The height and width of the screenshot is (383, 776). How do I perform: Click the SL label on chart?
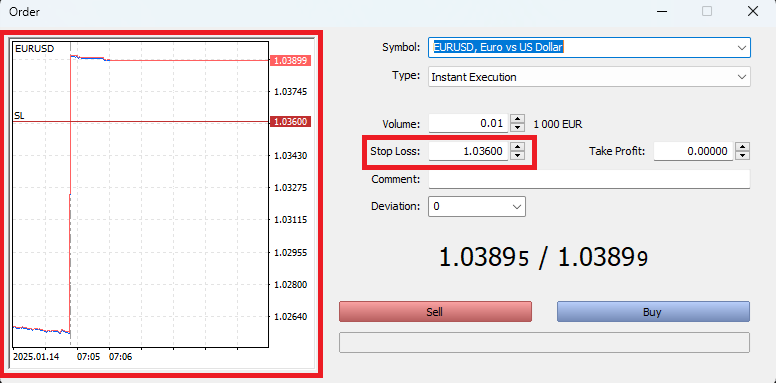19,116
